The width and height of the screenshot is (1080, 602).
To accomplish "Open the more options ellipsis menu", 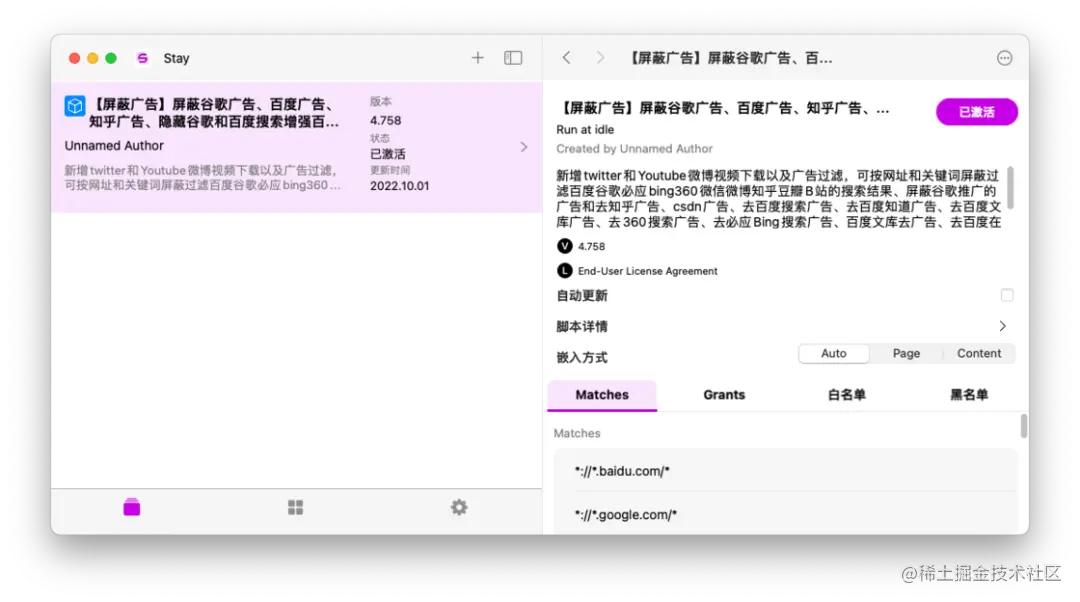I will pyautogui.click(x=1004, y=58).
